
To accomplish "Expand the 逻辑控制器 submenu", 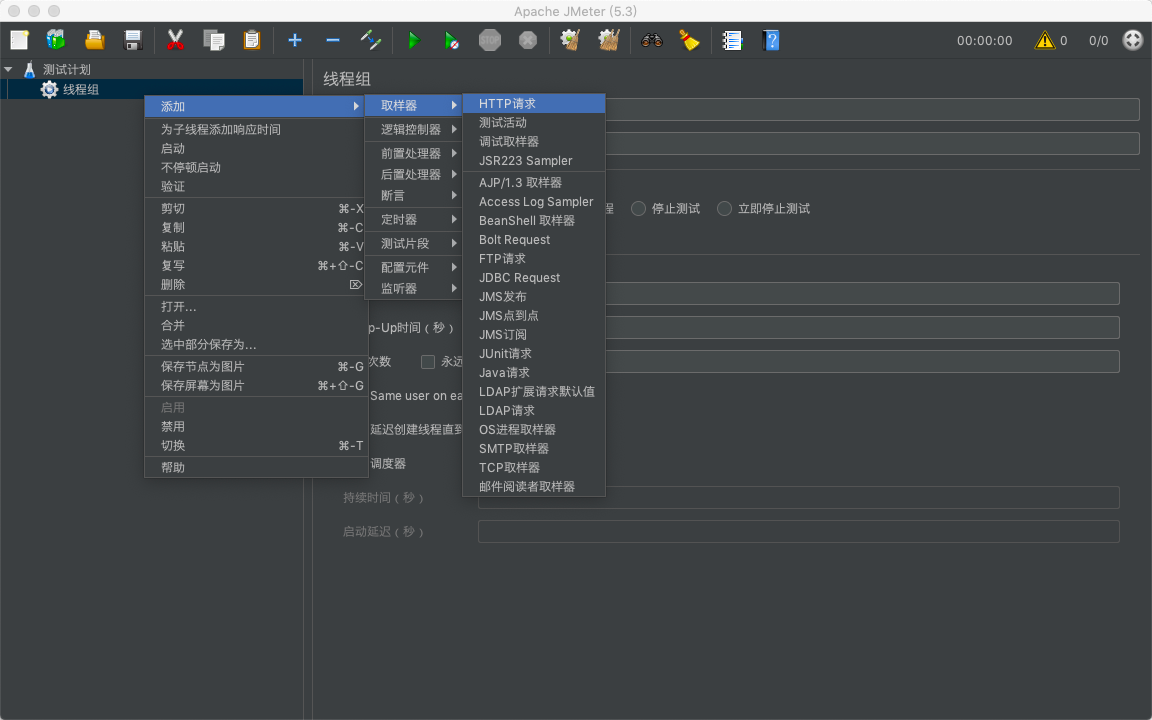I will pos(414,129).
